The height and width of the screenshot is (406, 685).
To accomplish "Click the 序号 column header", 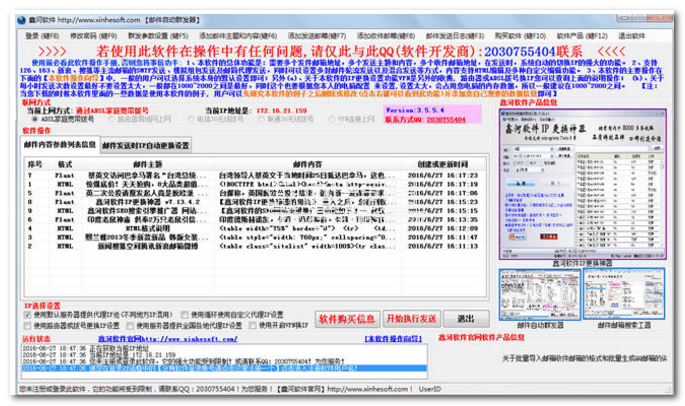I will [35, 164].
